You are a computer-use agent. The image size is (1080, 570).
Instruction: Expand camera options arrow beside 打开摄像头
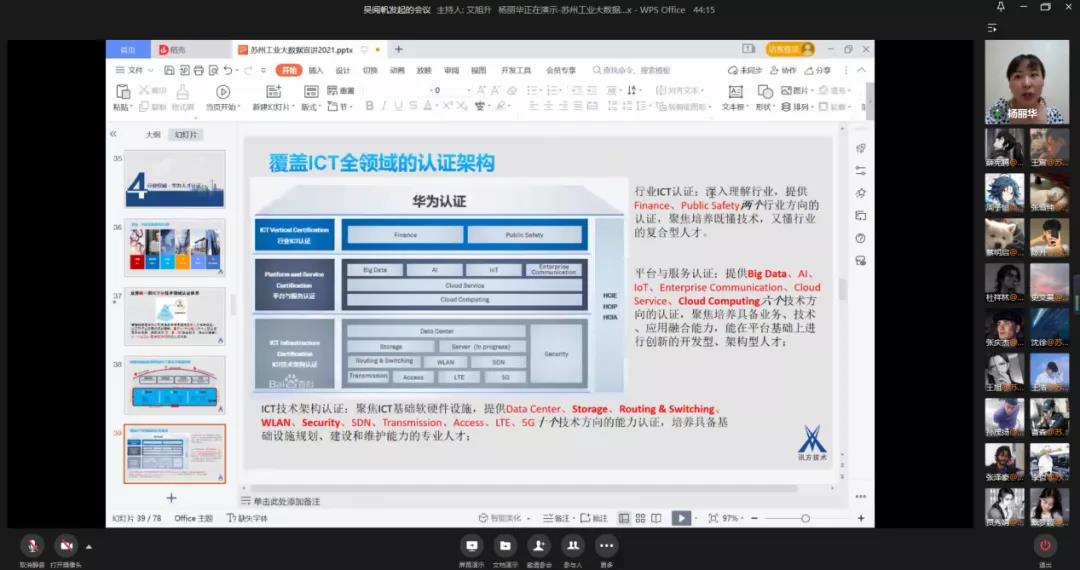(x=88, y=546)
